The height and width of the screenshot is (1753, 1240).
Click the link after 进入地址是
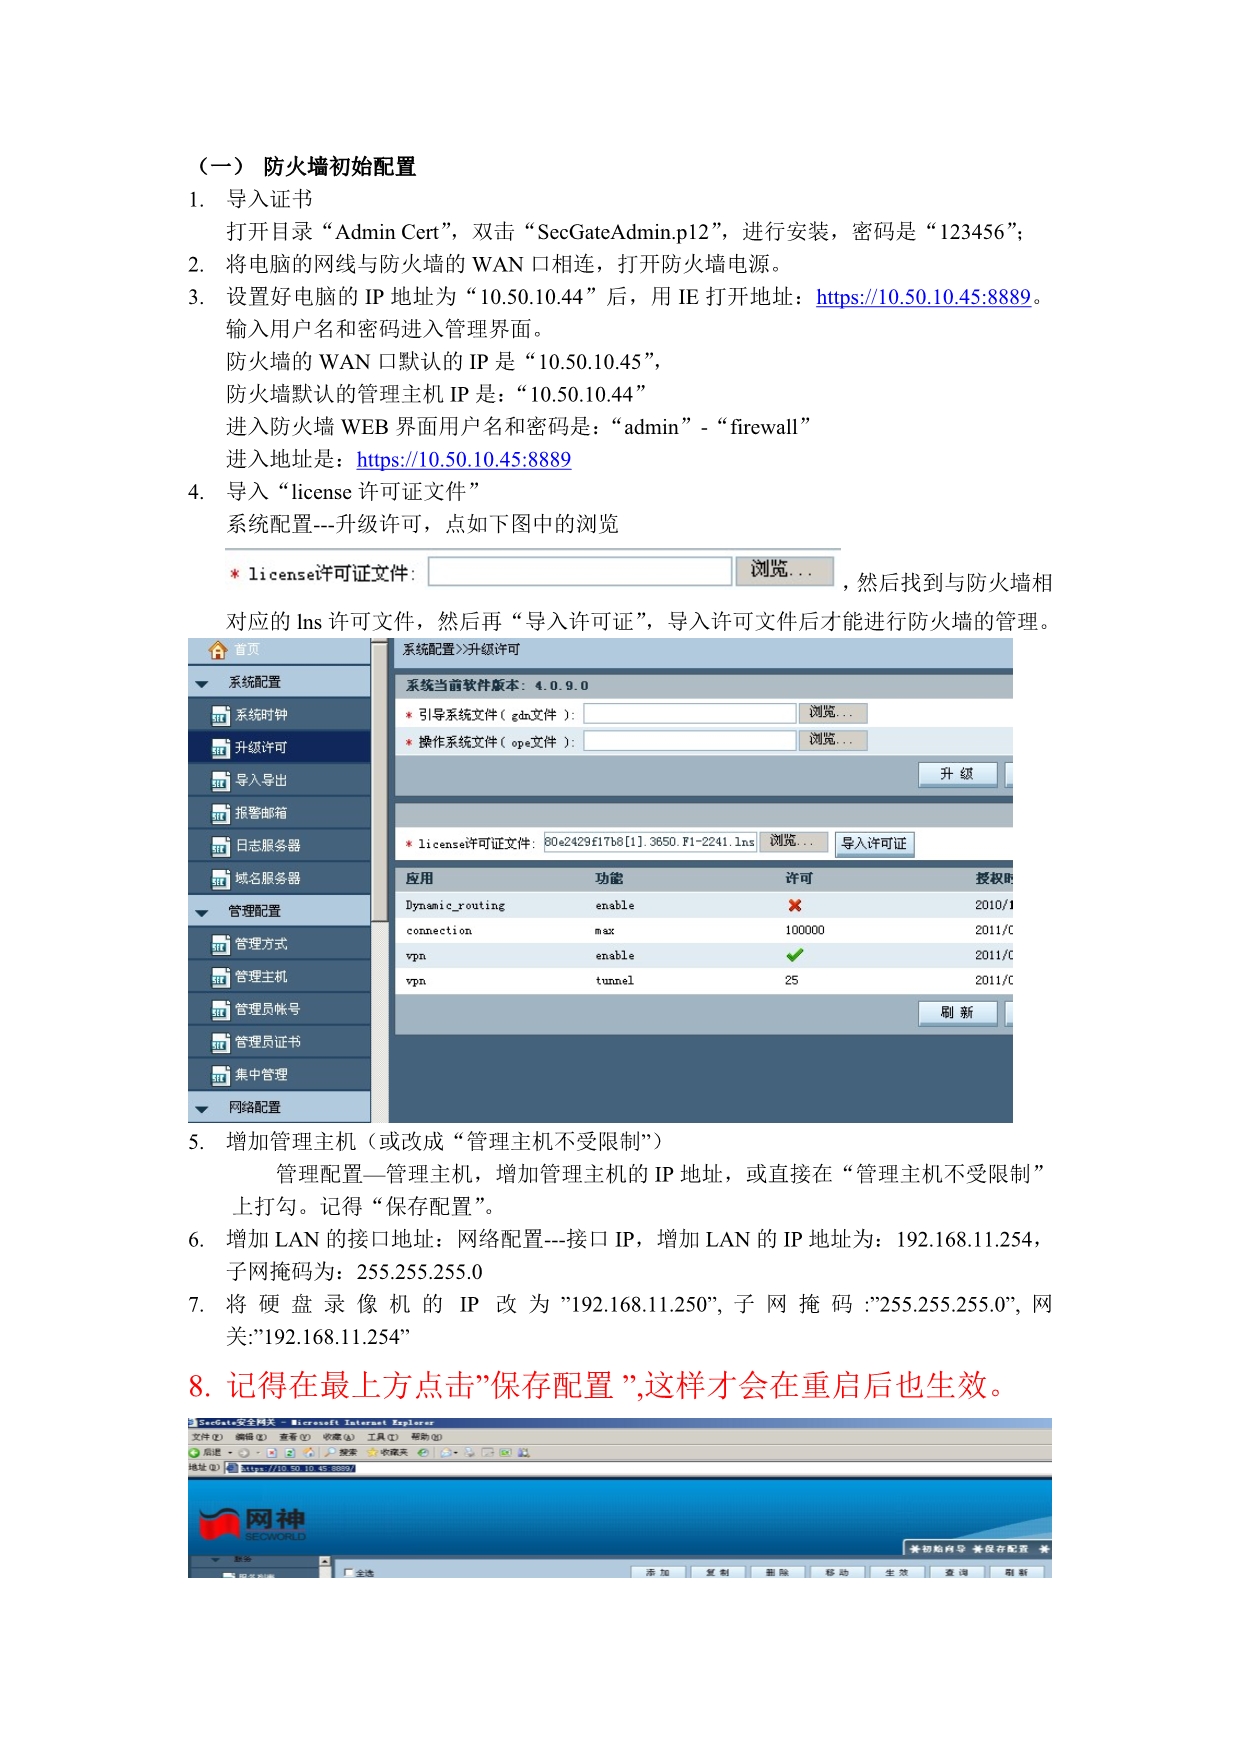click(464, 460)
